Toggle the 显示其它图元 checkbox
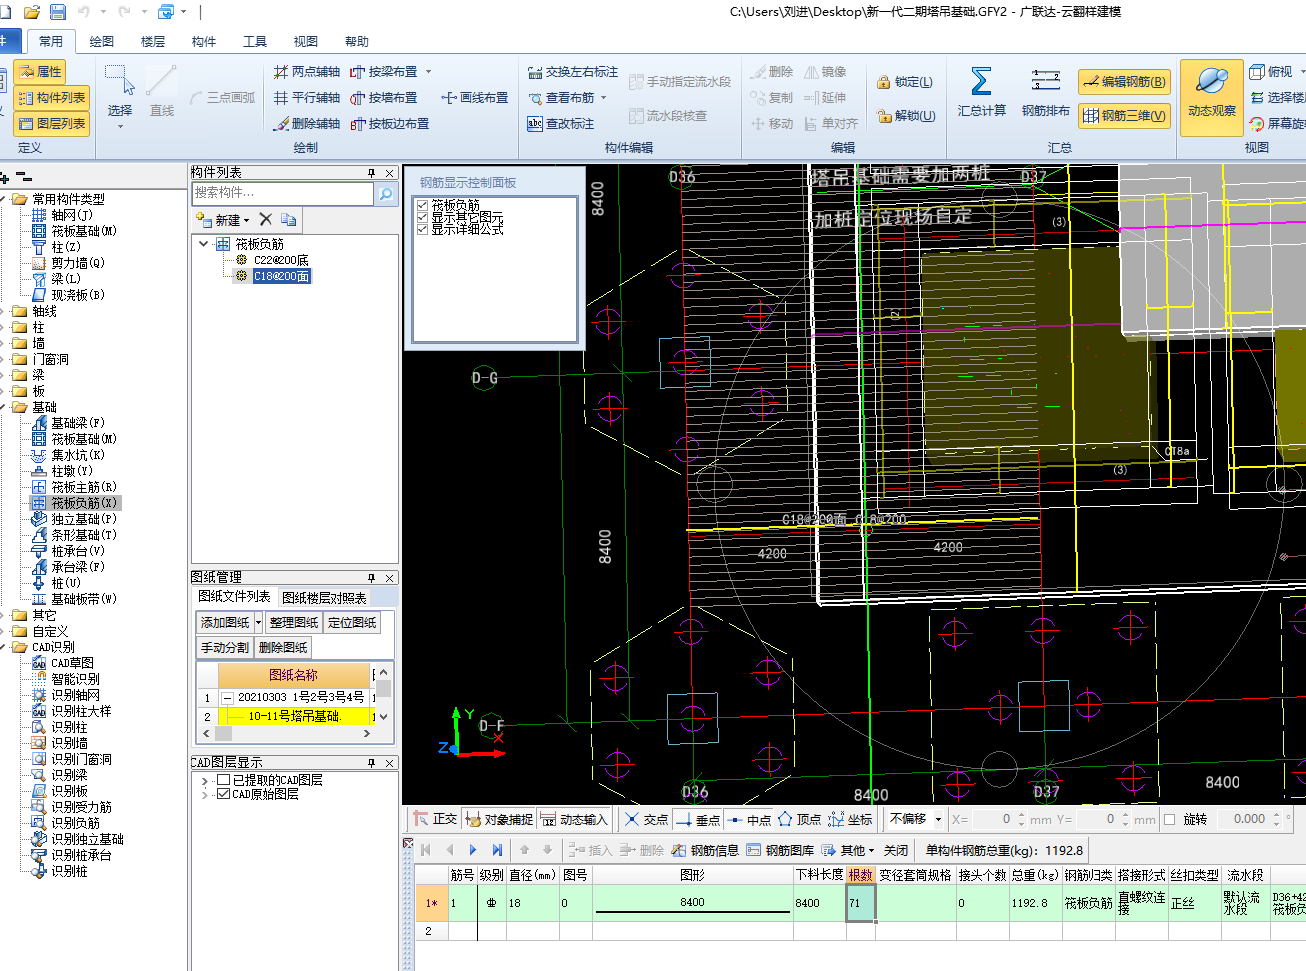This screenshot has width=1306, height=971. tap(423, 218)
